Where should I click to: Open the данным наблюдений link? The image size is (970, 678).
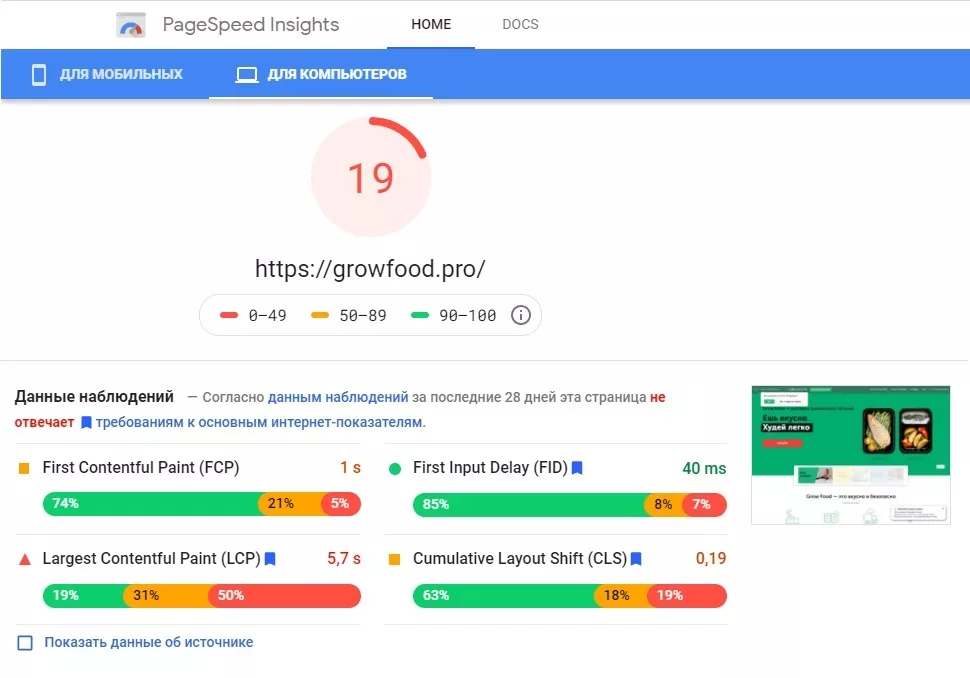click(338, 397)
